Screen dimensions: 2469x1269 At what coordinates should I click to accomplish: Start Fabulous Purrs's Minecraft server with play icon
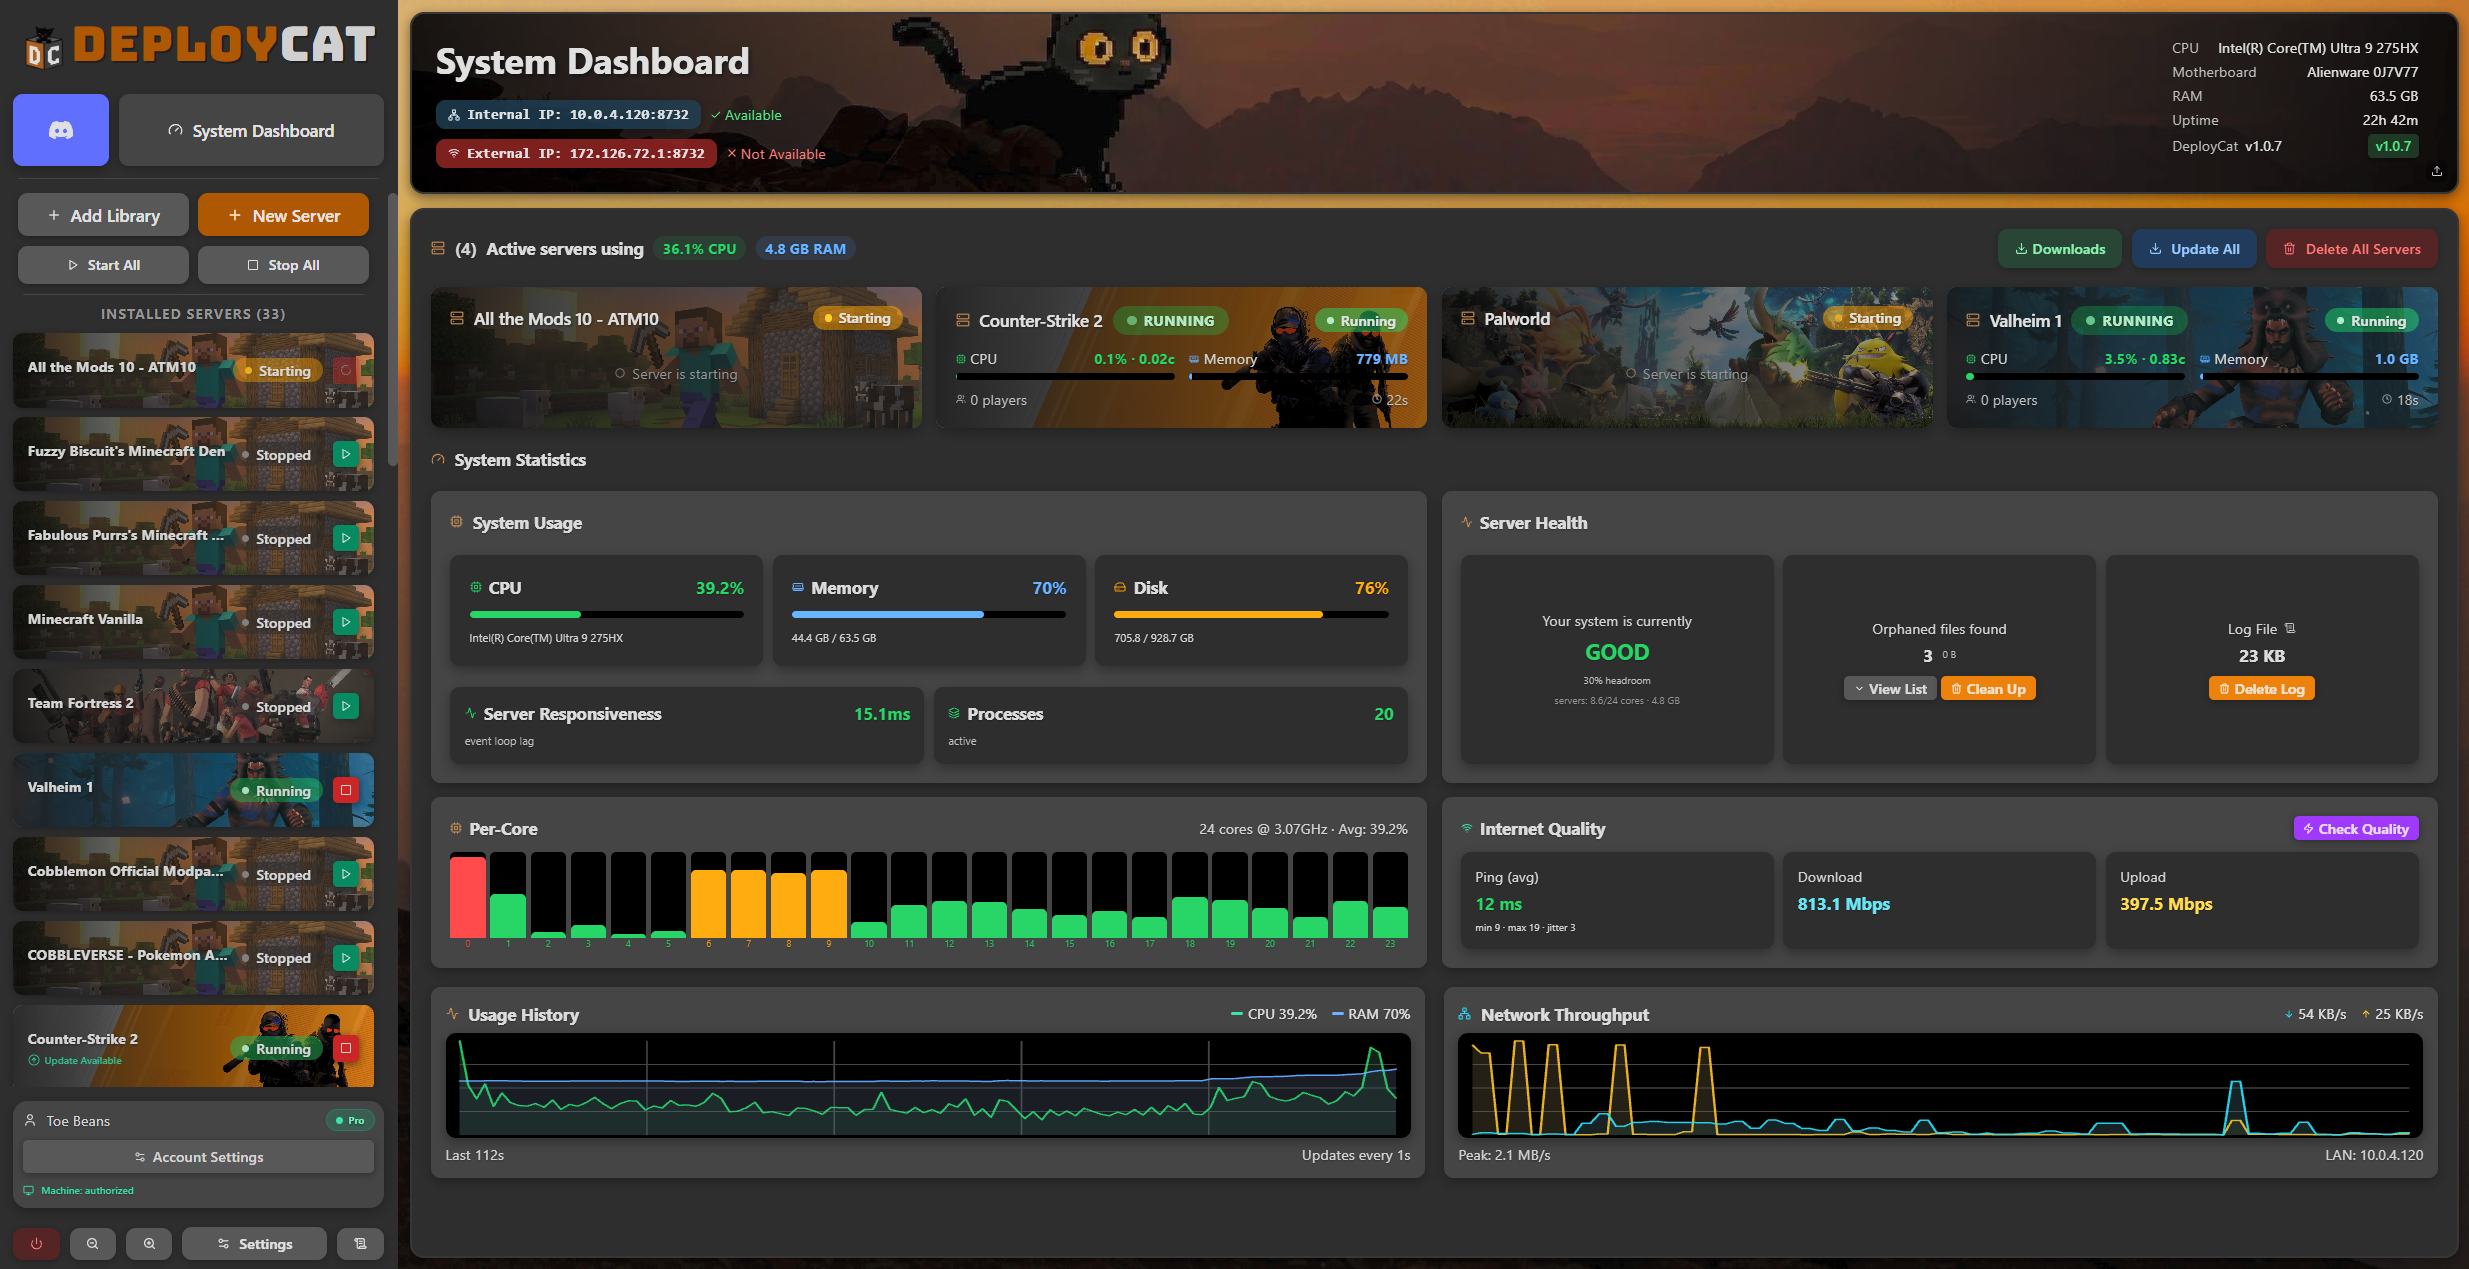[346, 538]
